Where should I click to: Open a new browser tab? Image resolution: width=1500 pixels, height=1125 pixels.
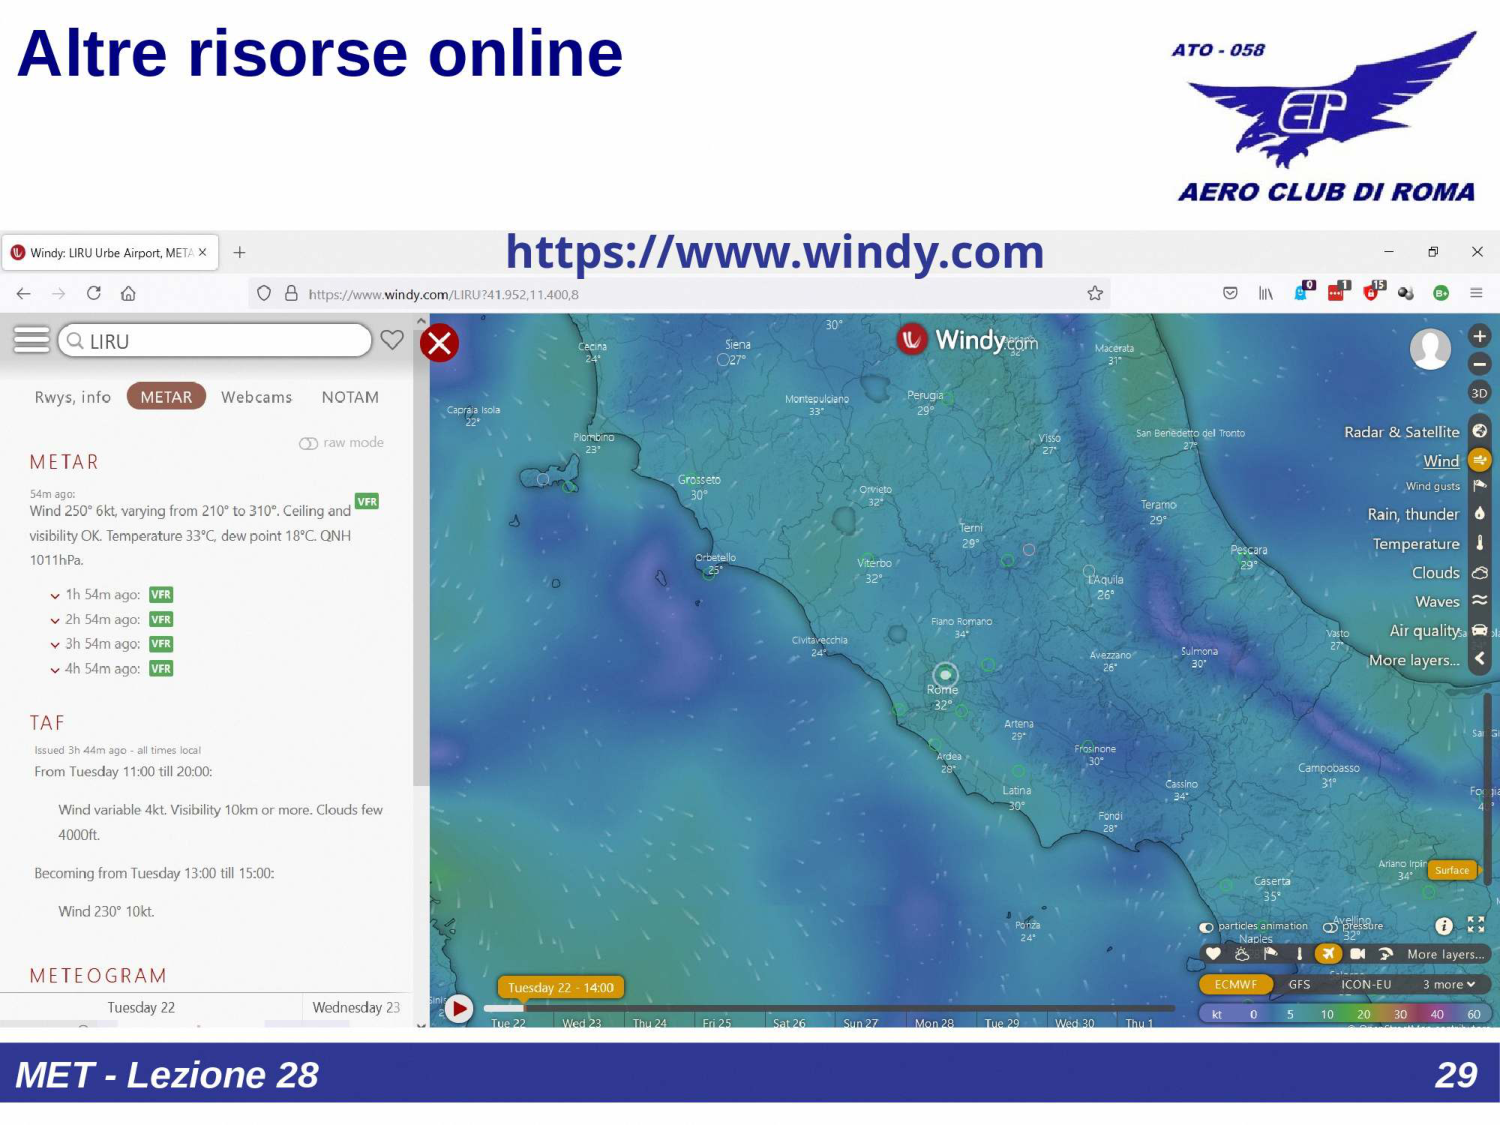pos(239,252)
